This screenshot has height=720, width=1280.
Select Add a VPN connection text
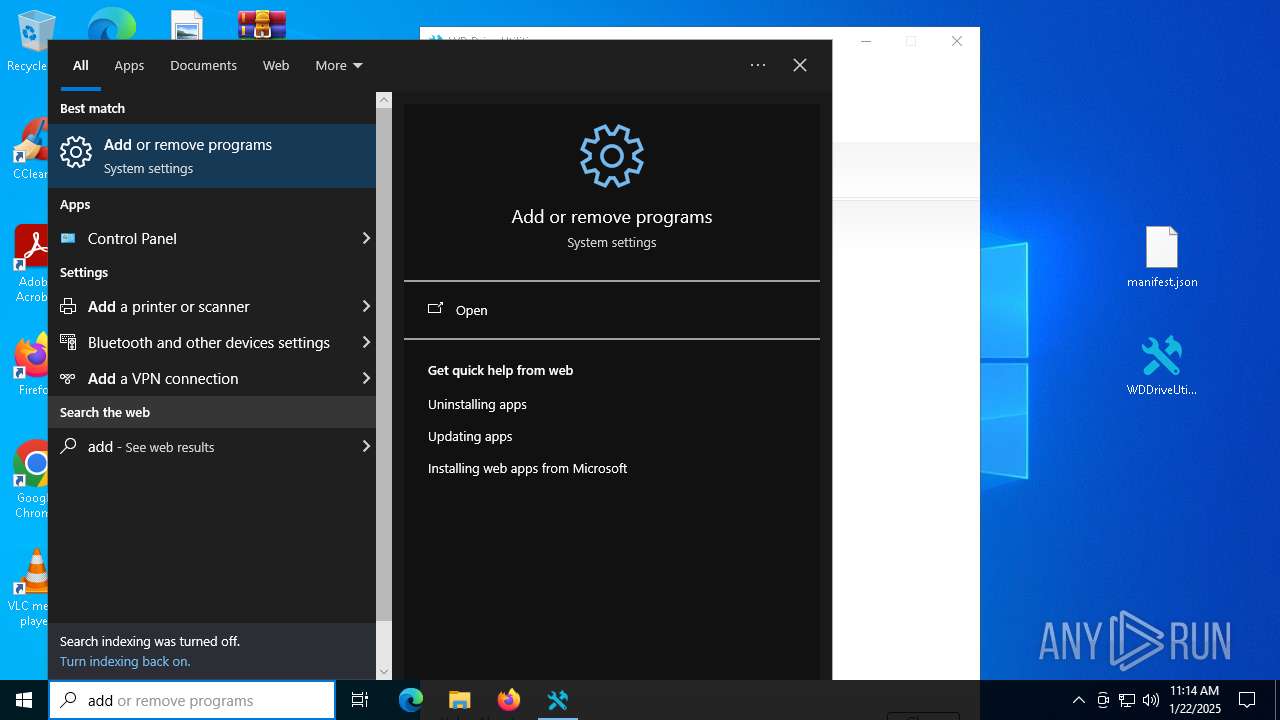pyautogui.click(x=163, y=378)
